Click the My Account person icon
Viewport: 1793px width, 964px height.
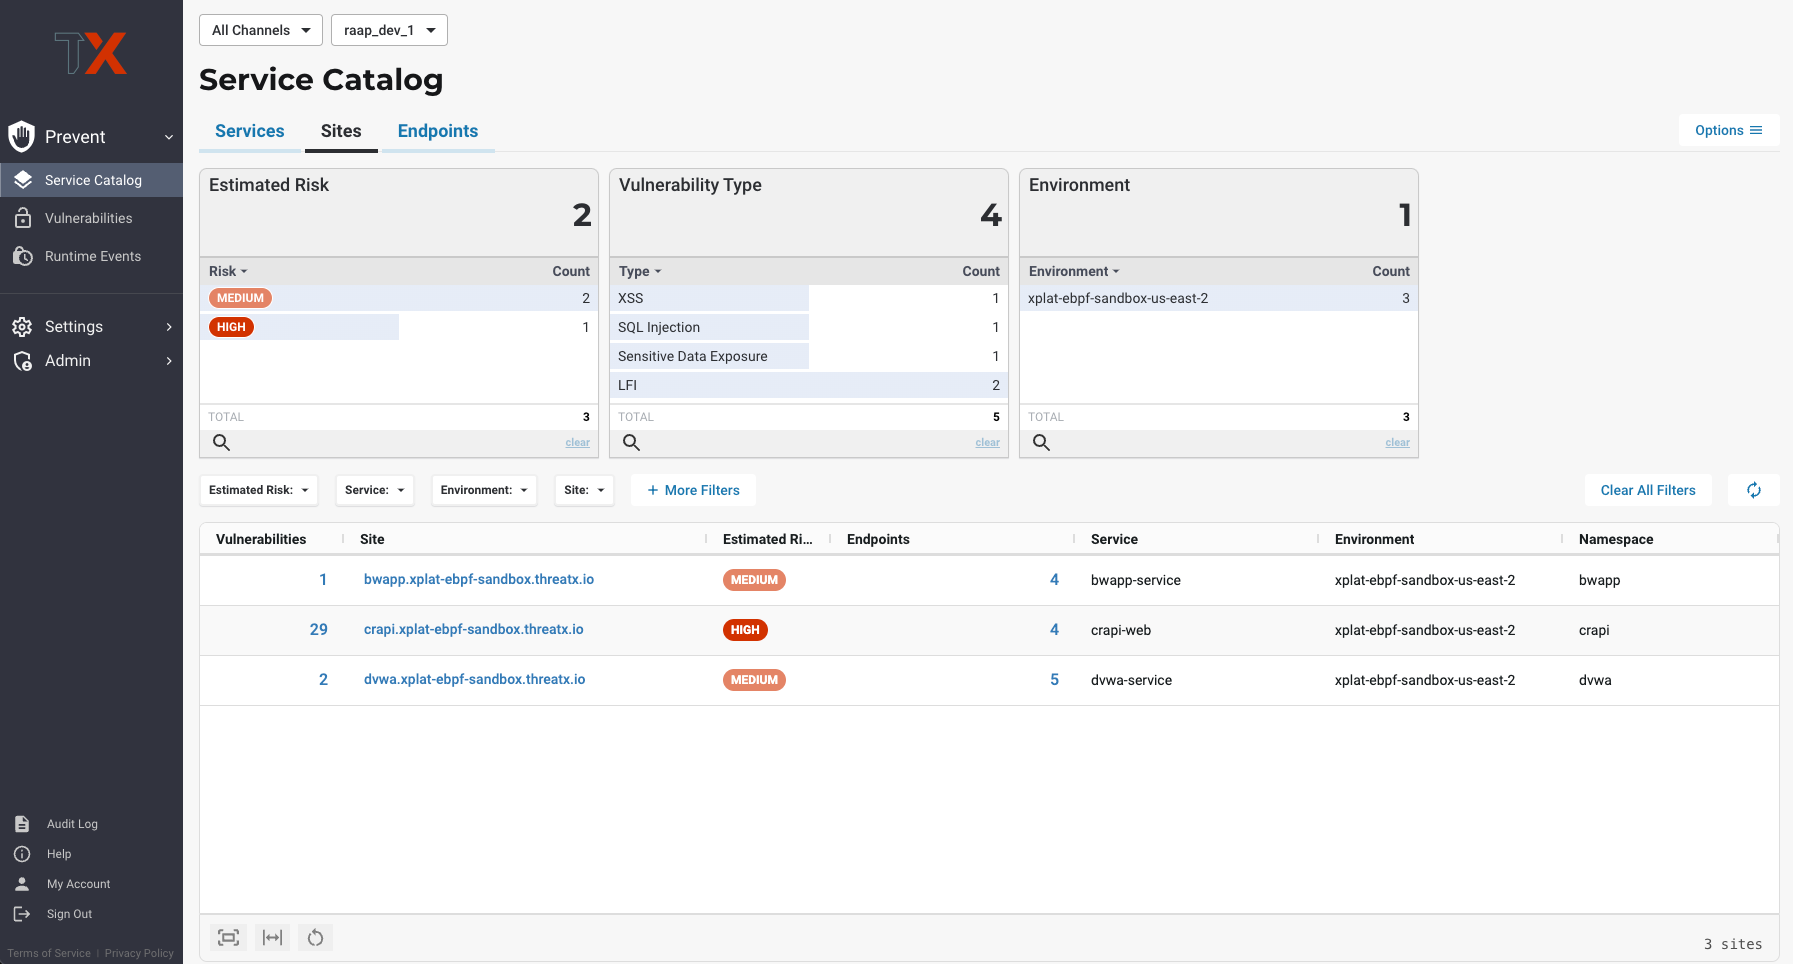click(22, 884)
